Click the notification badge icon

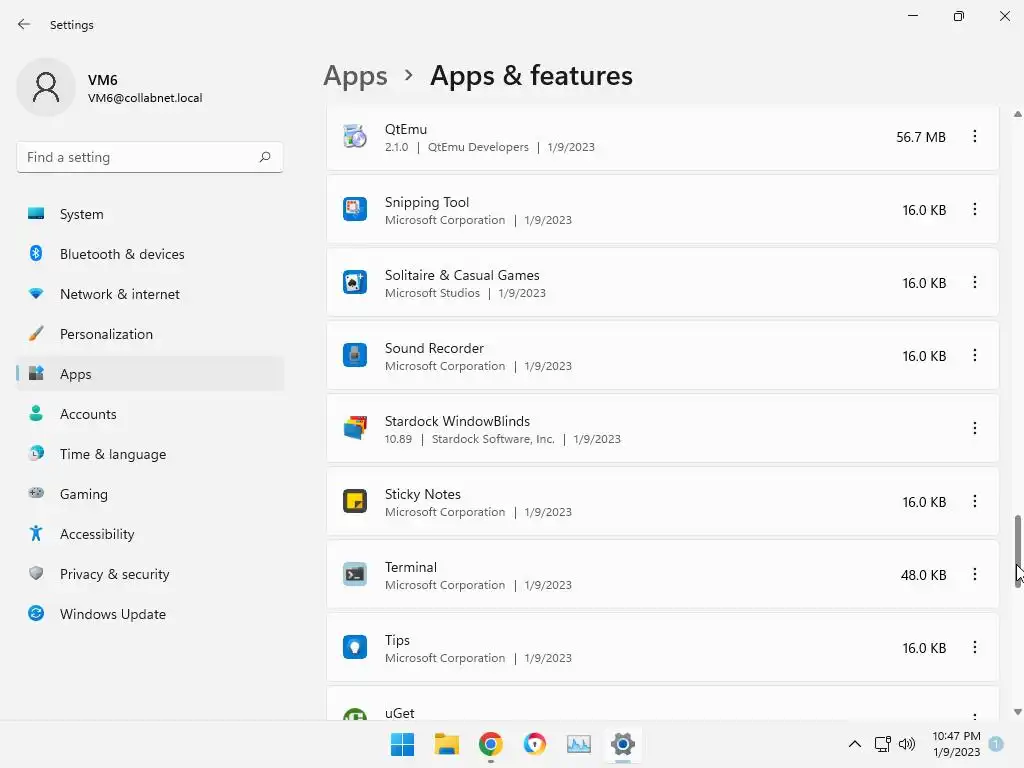(x=996, y=743)
